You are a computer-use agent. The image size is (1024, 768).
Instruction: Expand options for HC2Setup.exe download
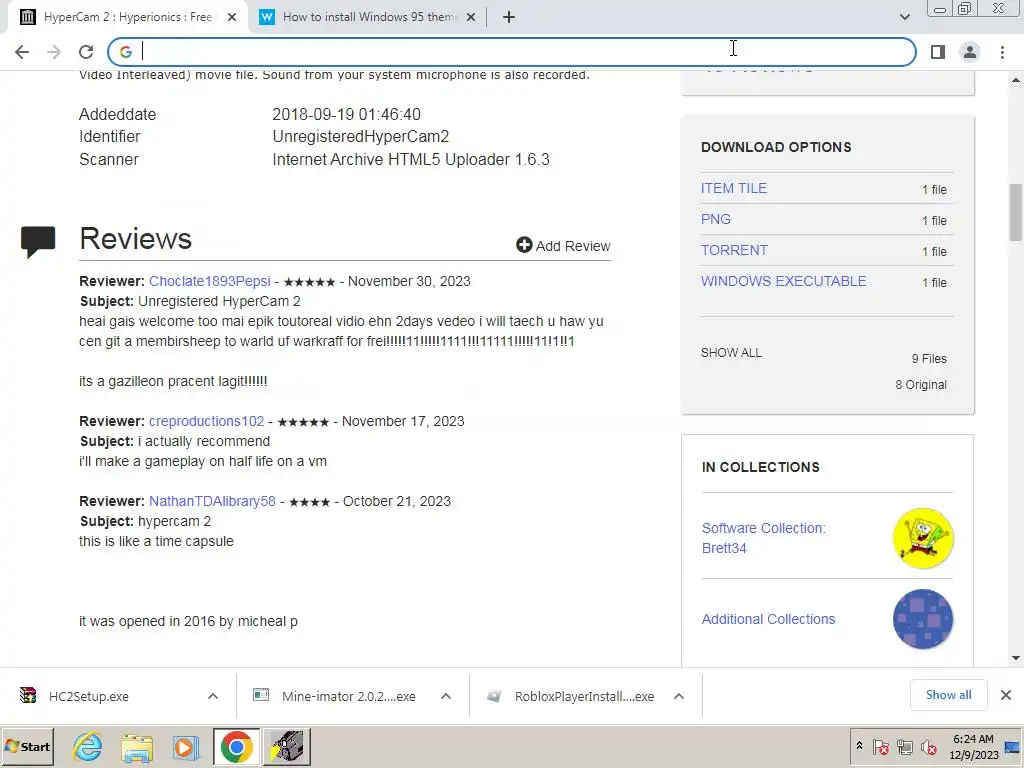coord(213,696)
